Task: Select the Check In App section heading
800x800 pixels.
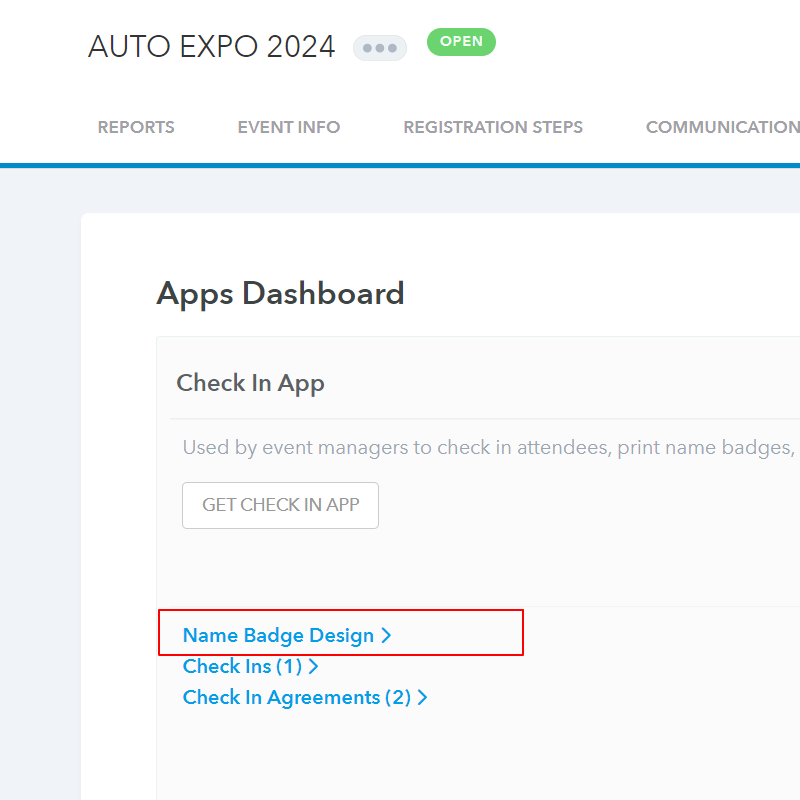Action: click(250, 383)
